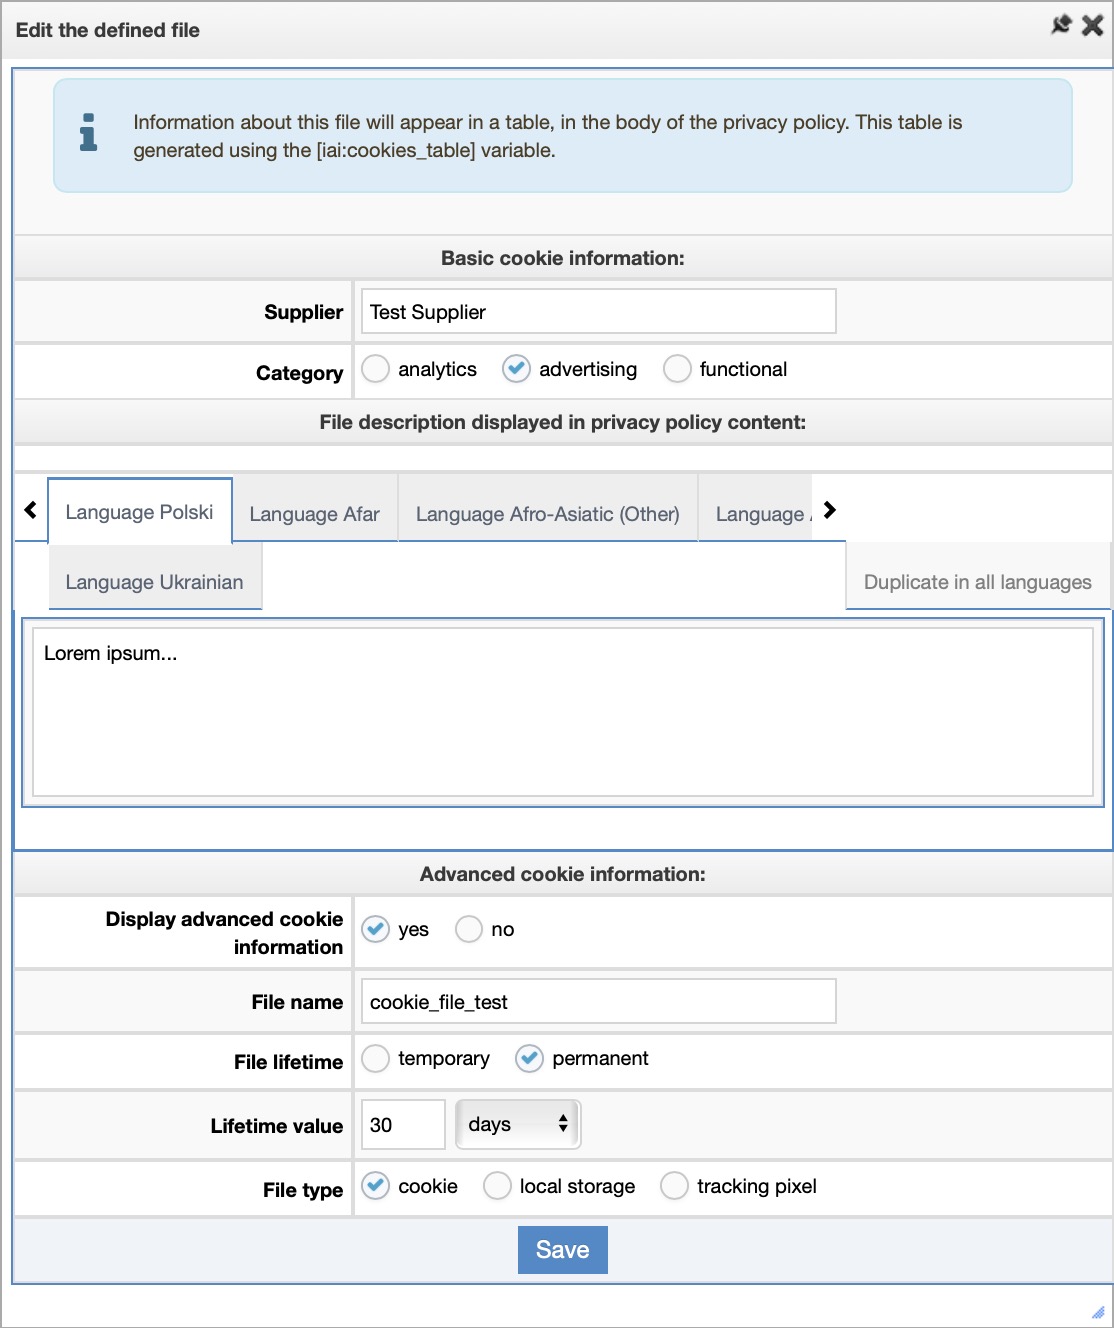Click the dialog resize grip icon
Image resolution: width=1114 pixels, height=1328 pixels.
click(1098, 1312)
